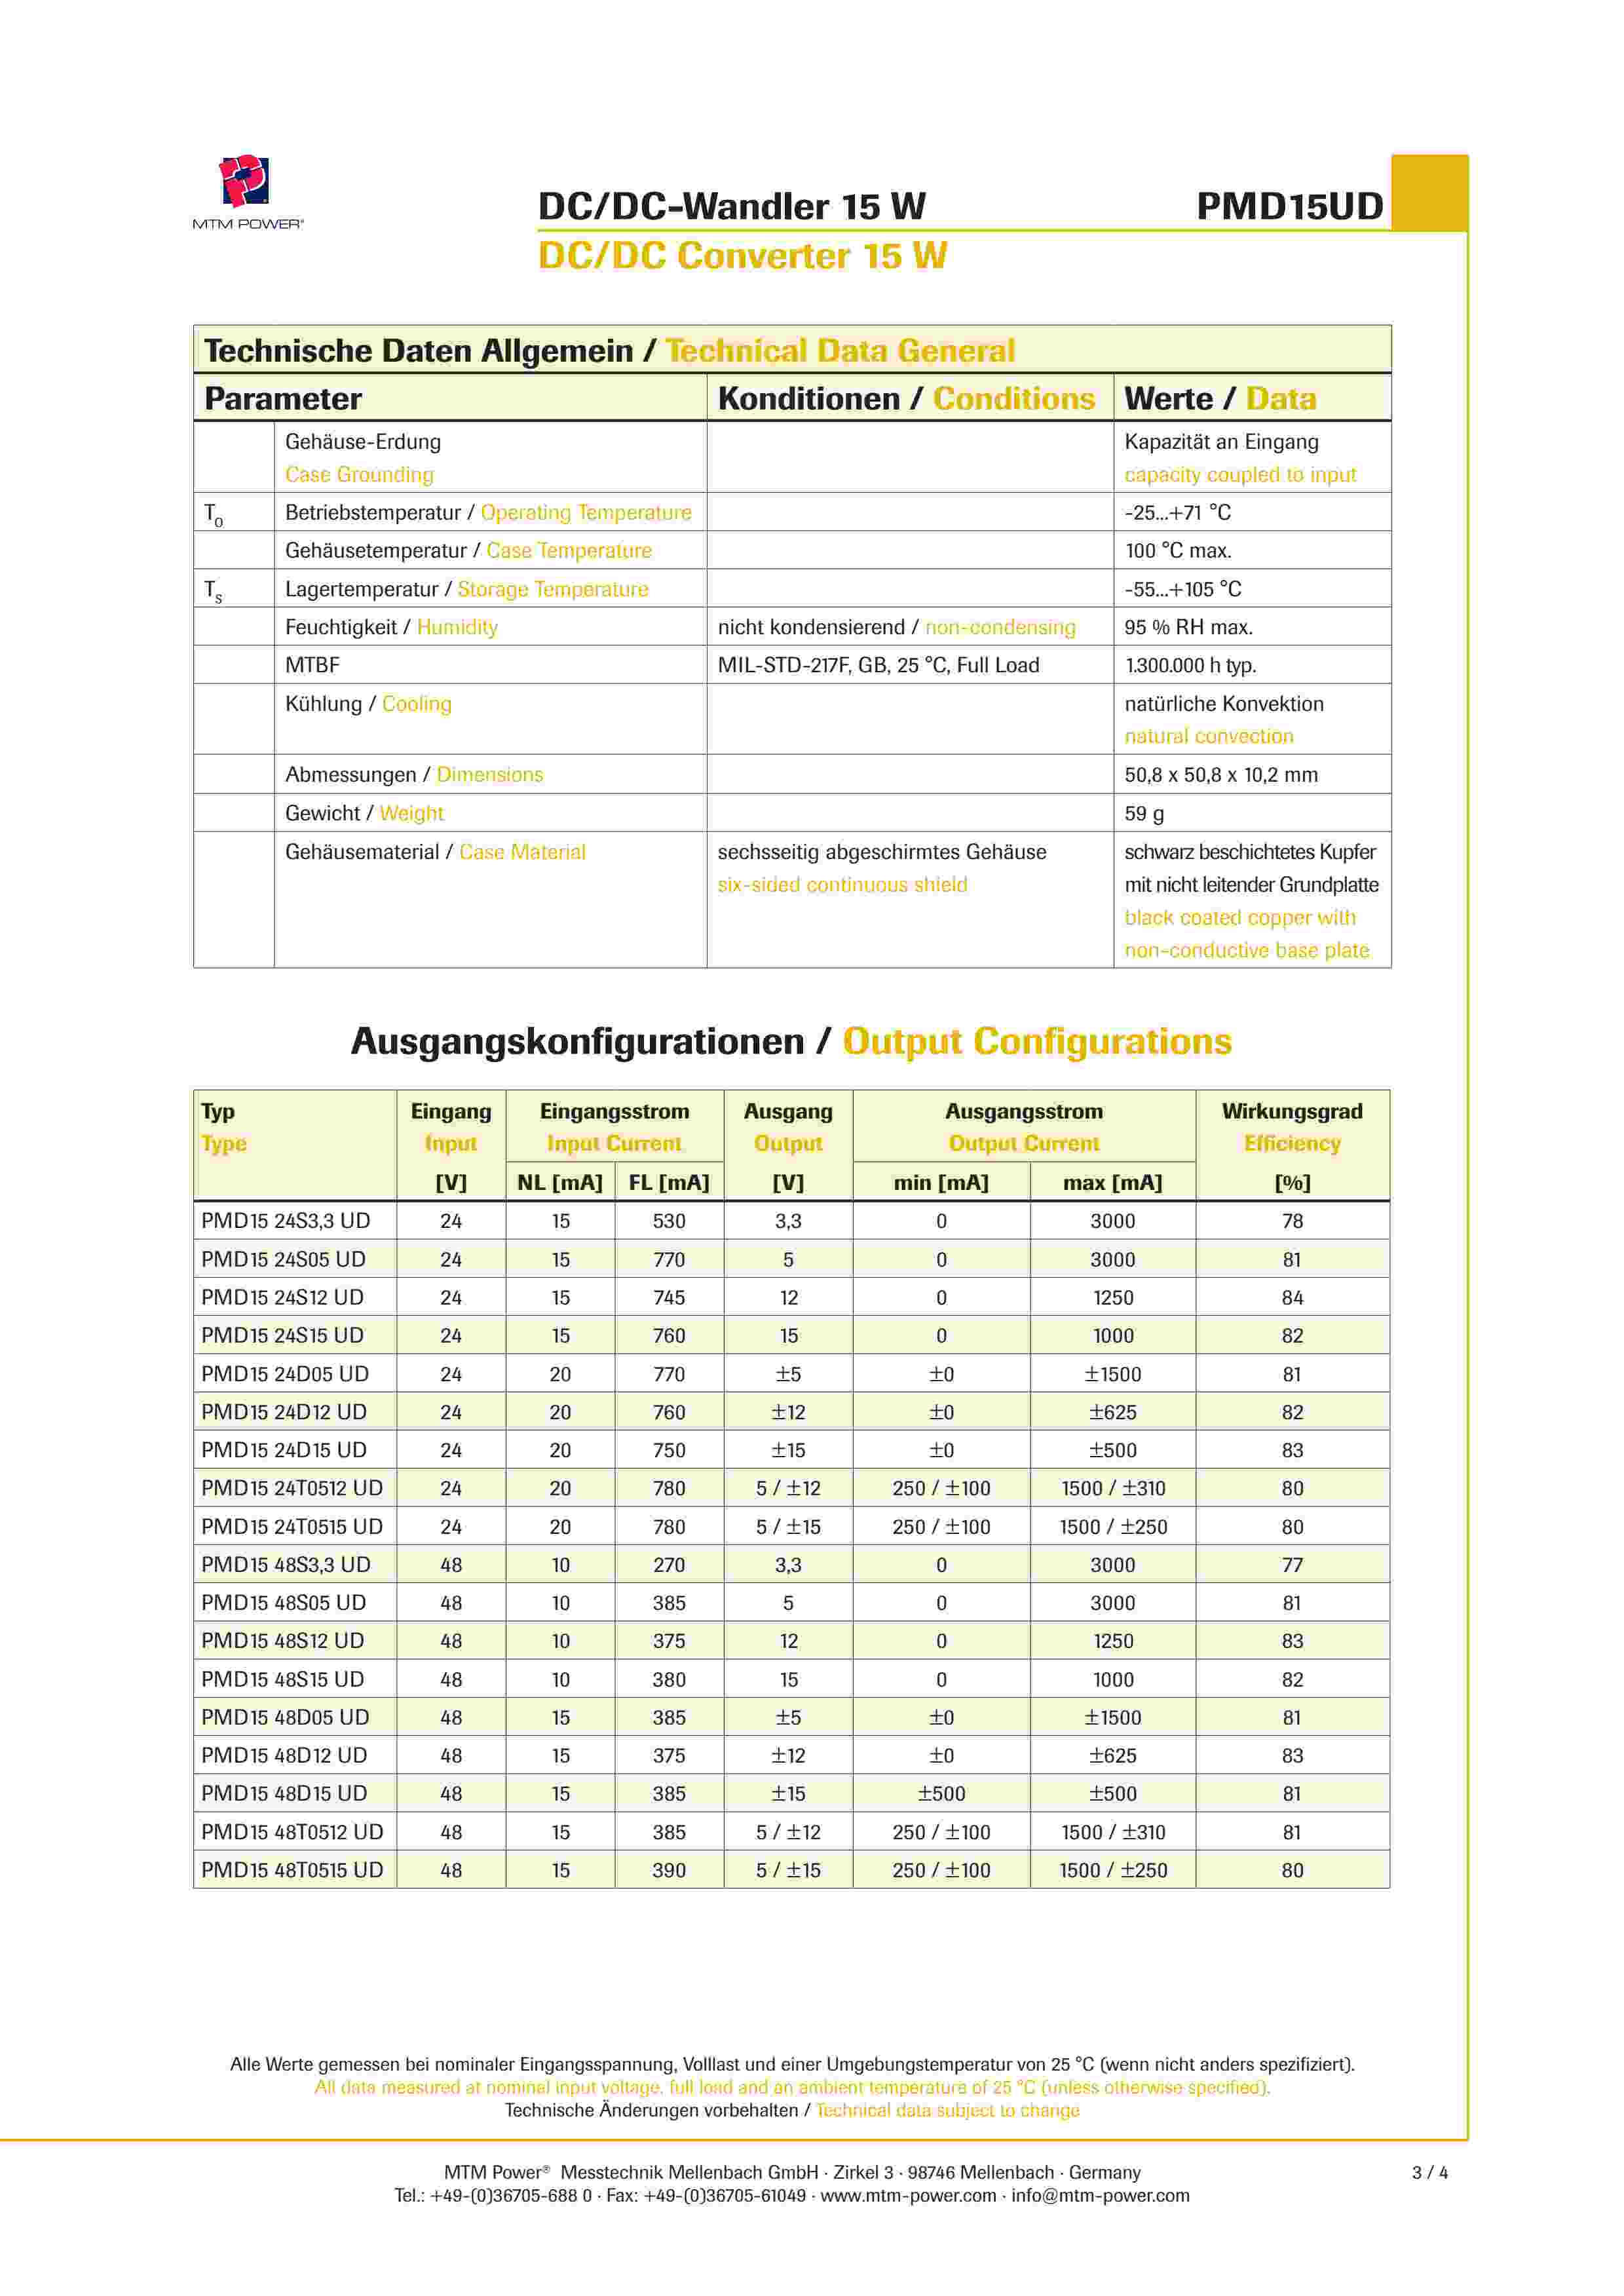Click the MTBF parameter row label
1624x2296 pixels.
[x=313, y=665]
